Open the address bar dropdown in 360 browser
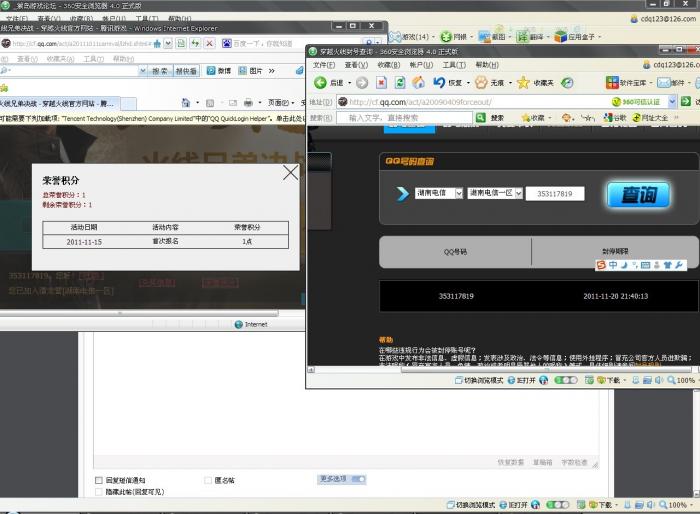This screenshot has width=700, height=514. pyautogui.click(x=672, y=102)
